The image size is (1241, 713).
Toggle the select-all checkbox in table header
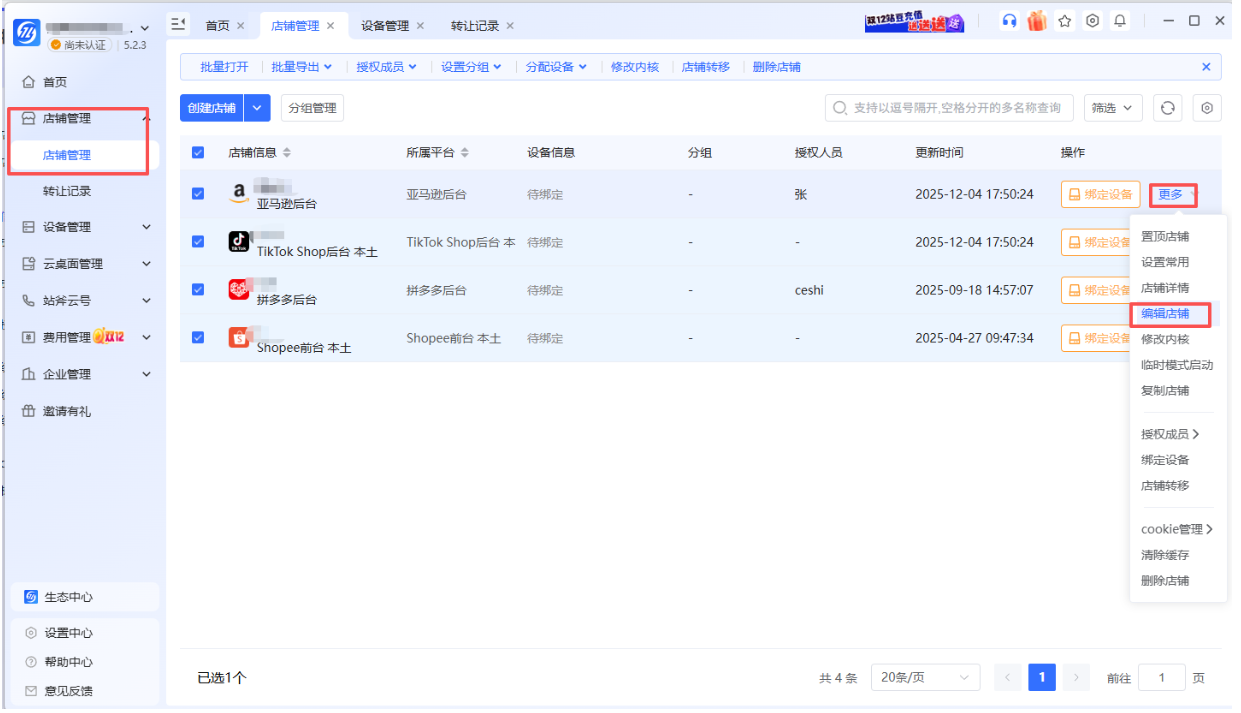pyautogui.click(x=198, y=153)
